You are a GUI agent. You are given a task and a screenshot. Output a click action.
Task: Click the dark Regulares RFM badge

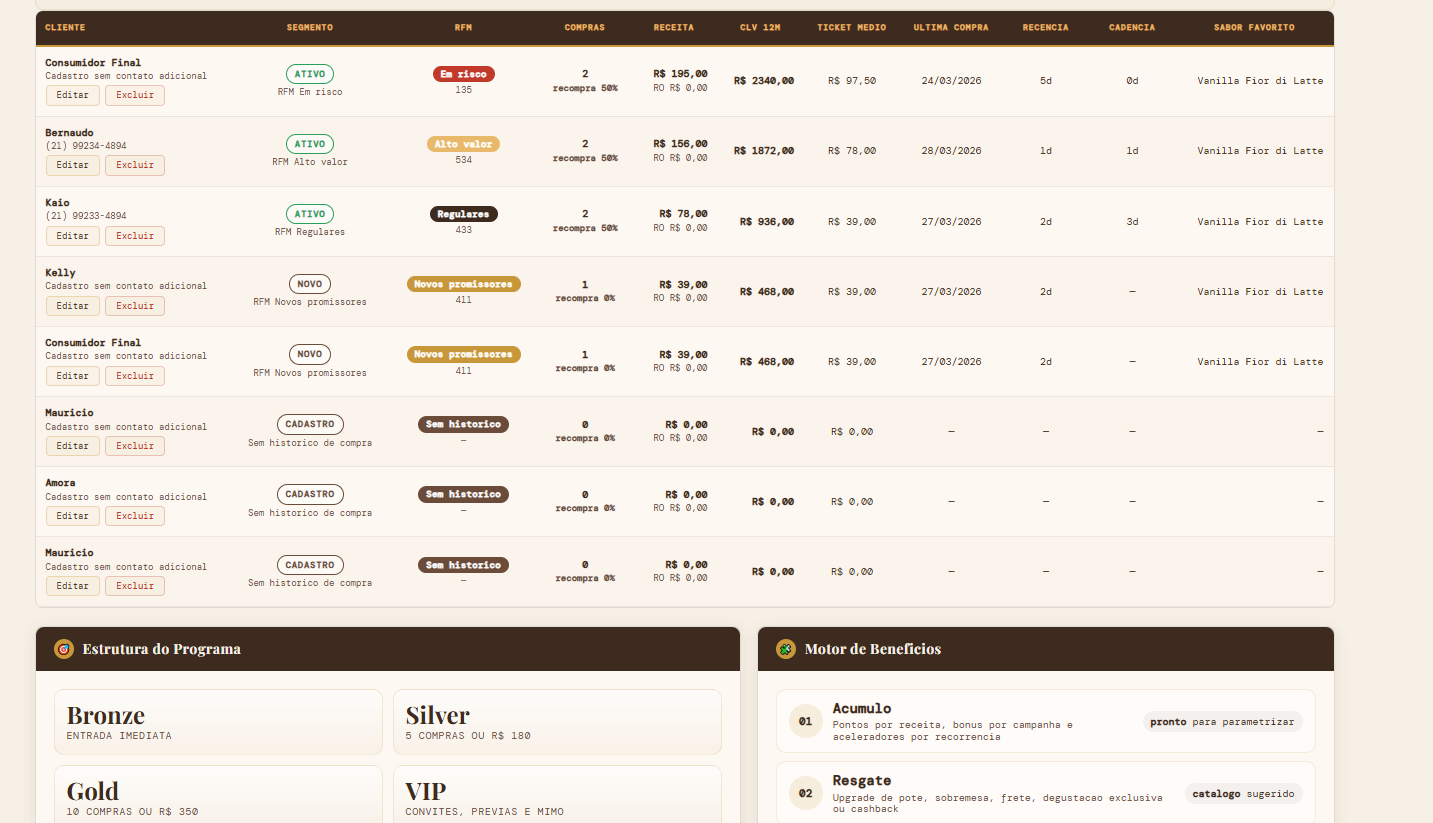click(x=463, y=214)
